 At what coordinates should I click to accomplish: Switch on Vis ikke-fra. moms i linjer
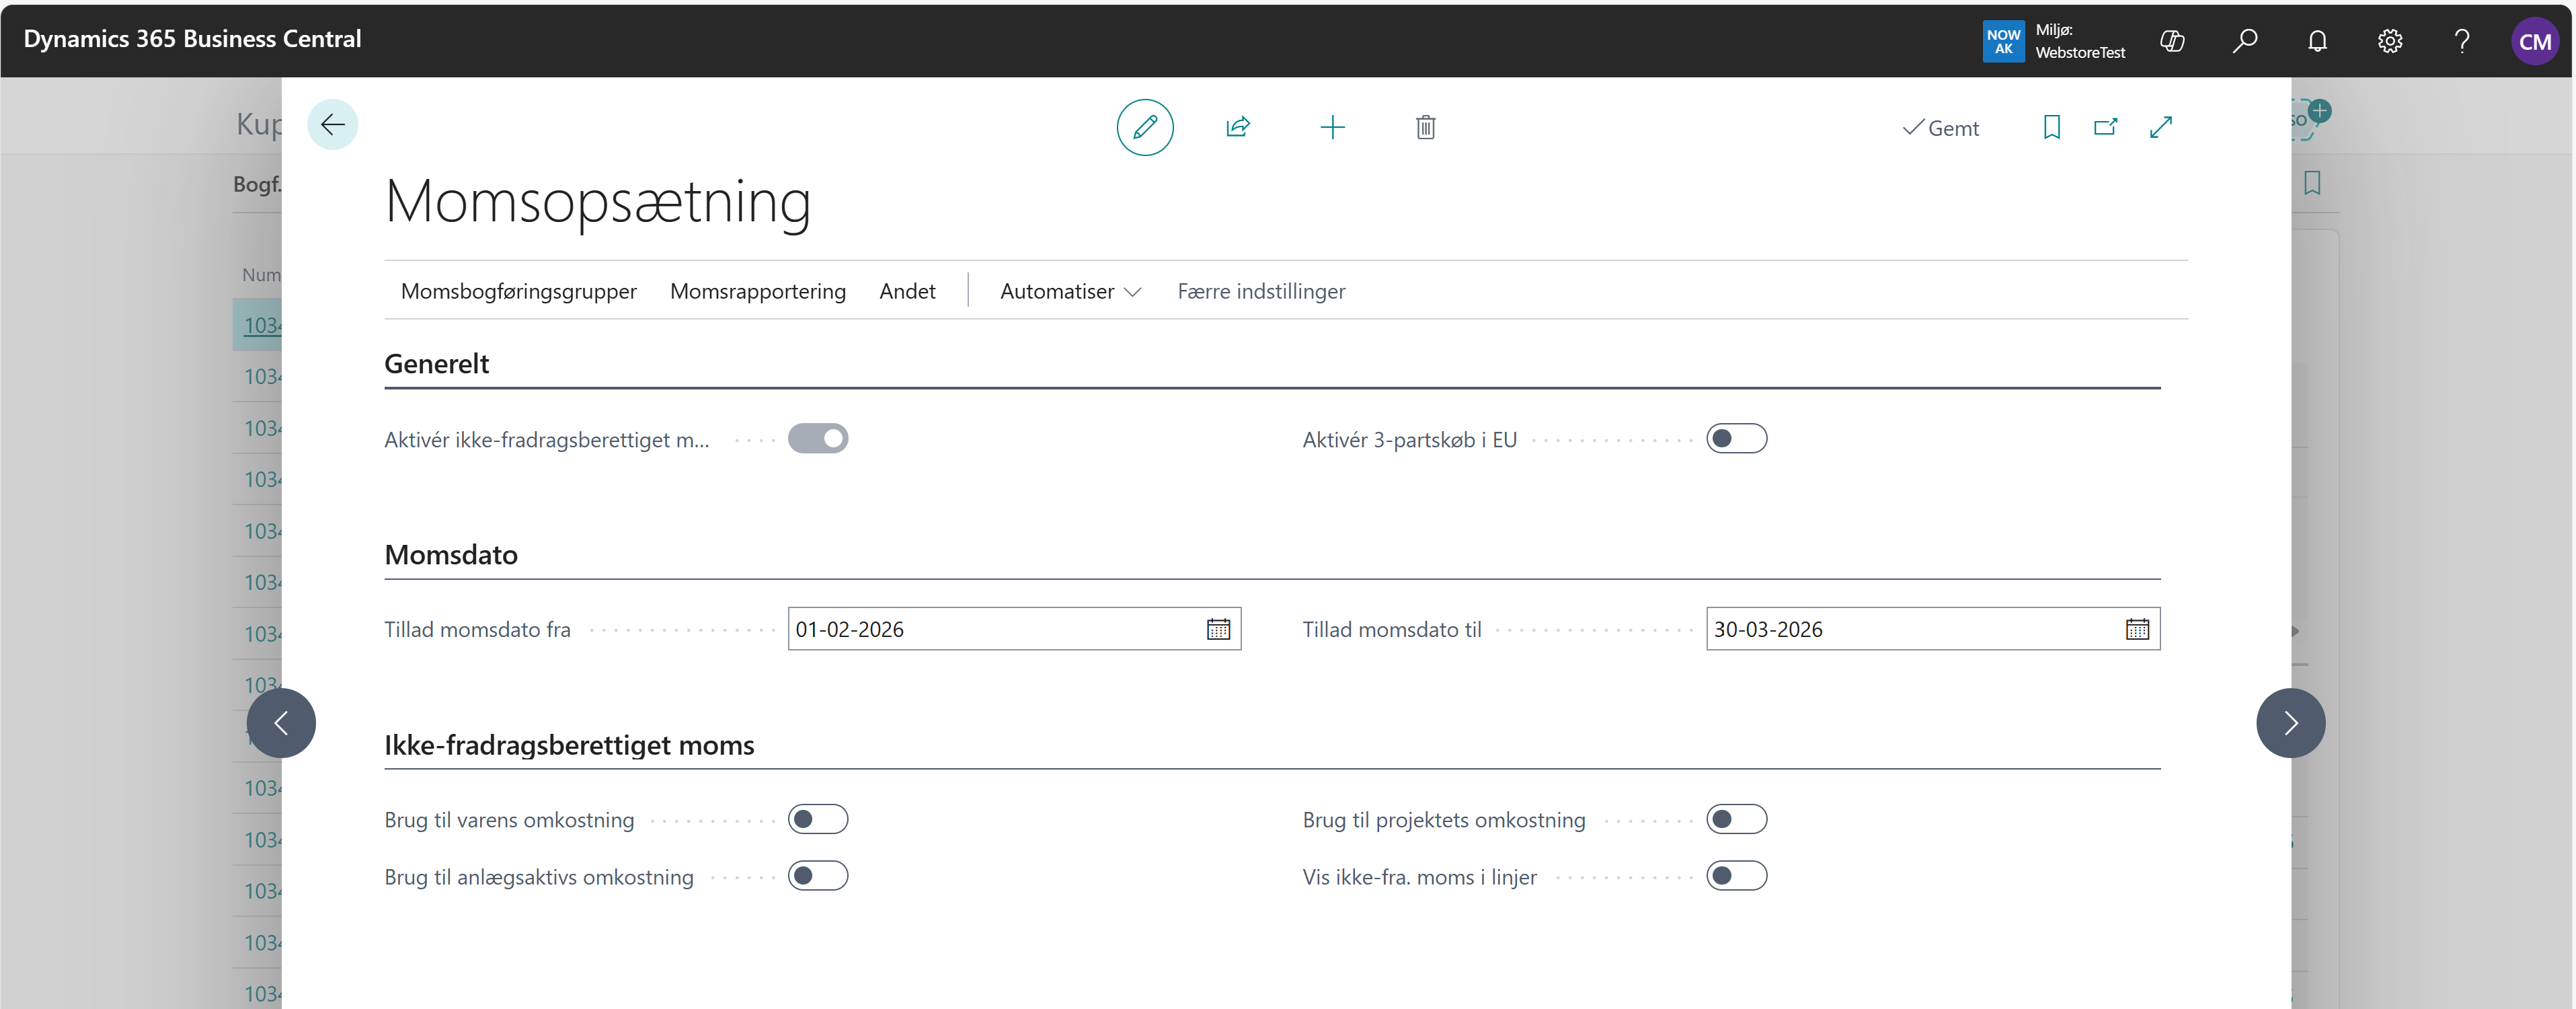pos(1736,876)
